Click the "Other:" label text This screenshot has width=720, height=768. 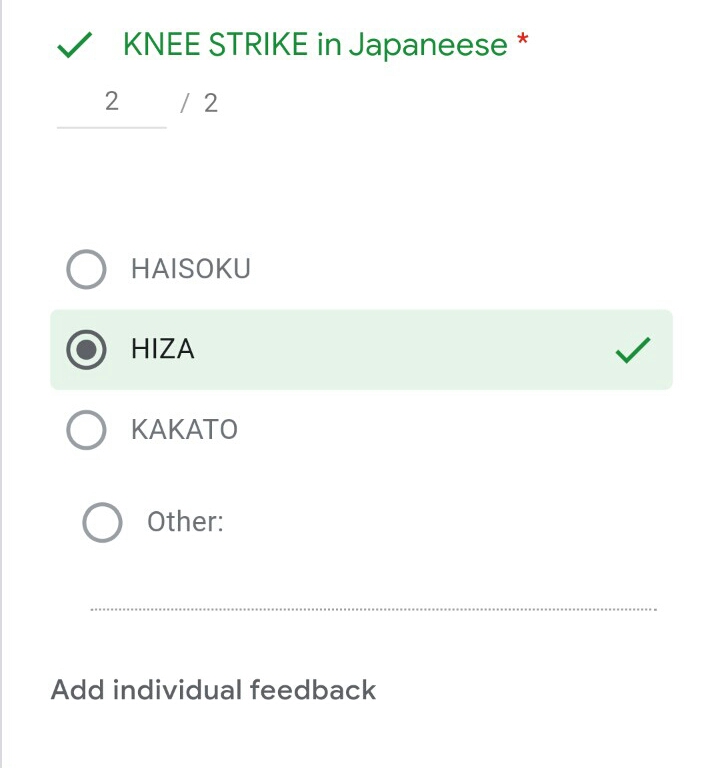(185, 522)
